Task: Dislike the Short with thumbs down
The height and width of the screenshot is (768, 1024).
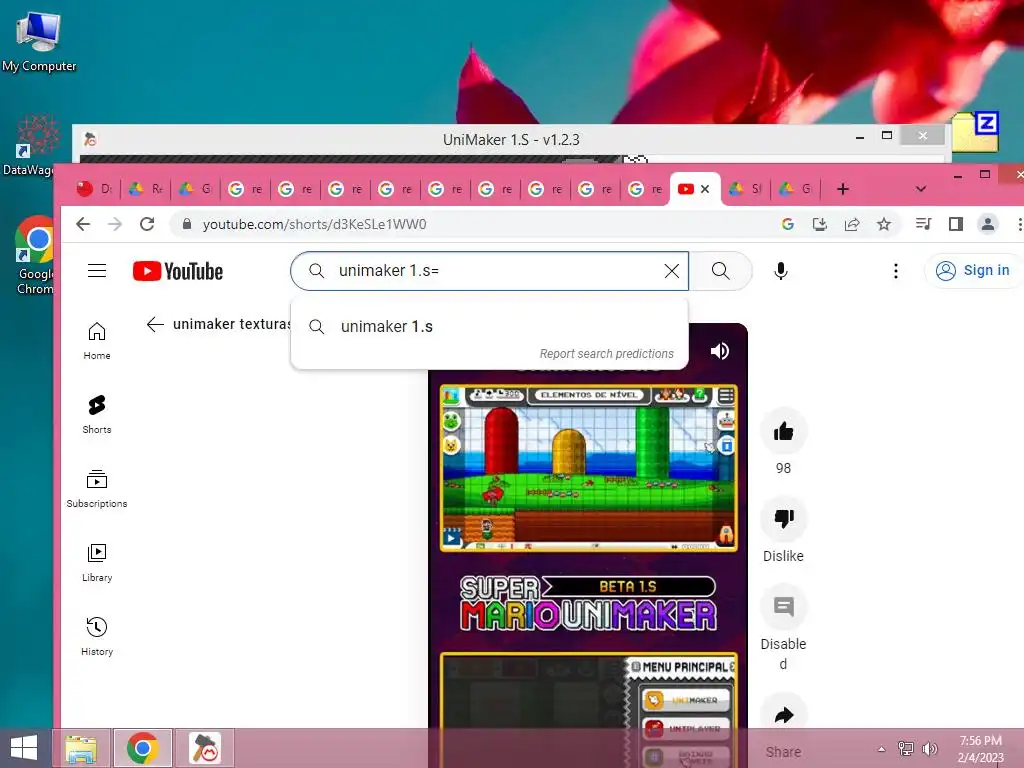Action: tap(783, 519)
